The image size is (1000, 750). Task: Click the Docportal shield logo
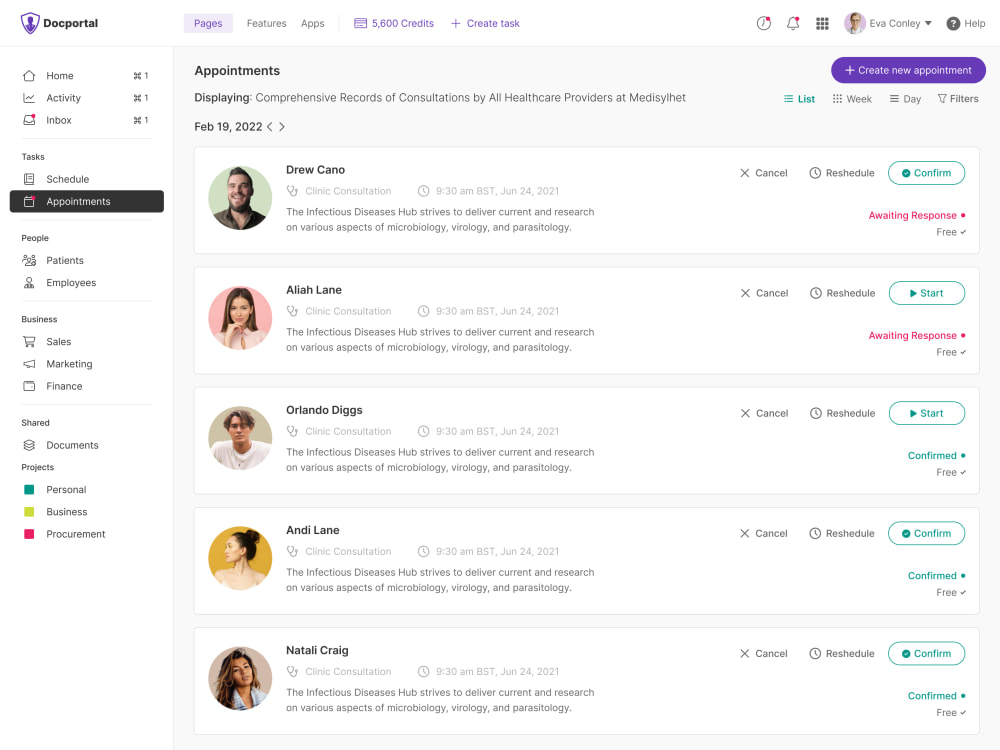[x=29, y=23]
